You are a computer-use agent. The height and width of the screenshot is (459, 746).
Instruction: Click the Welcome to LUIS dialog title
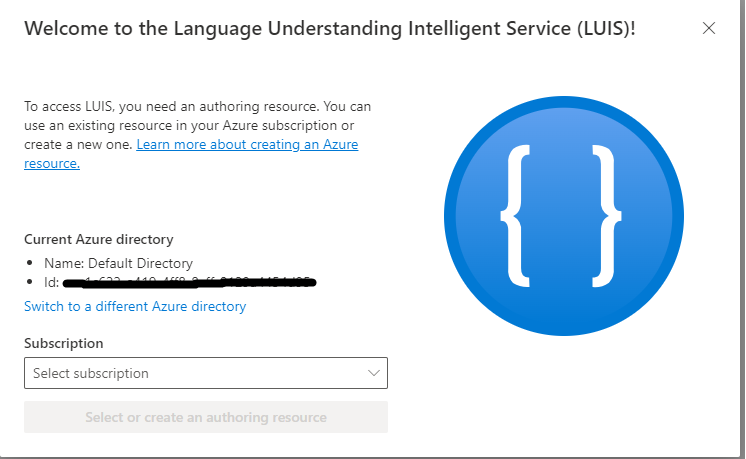pyautogui.click(x=330, y=28)
